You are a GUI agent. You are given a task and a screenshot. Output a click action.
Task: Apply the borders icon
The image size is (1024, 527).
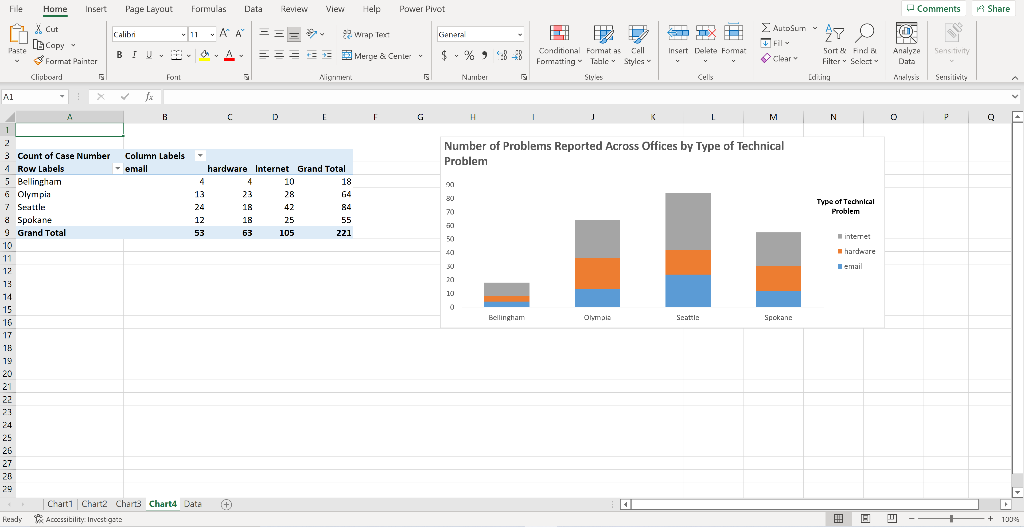pyautogui.click(x=176, y=56)
